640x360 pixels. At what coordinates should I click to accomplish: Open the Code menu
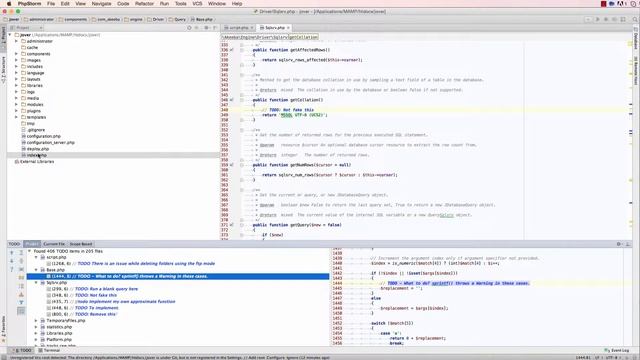[123, 4]
